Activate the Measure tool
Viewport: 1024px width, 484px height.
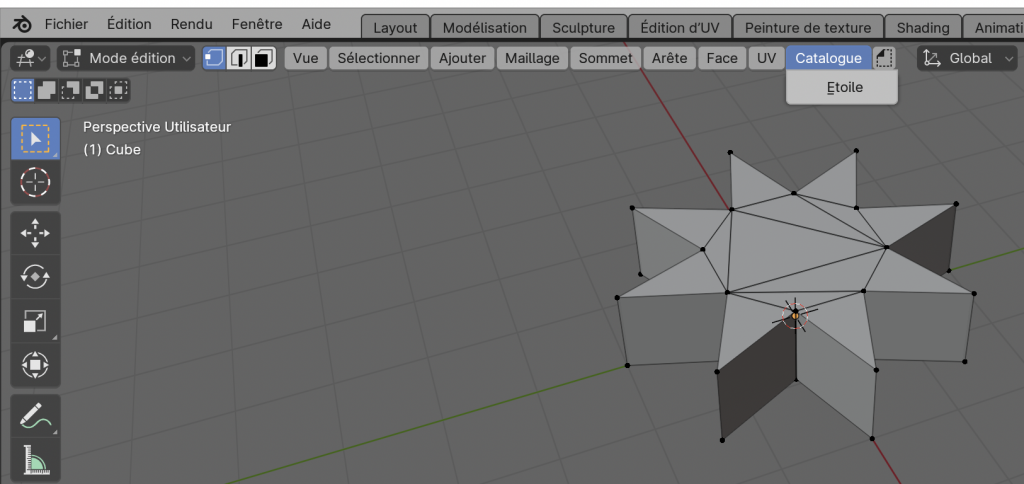35,459
